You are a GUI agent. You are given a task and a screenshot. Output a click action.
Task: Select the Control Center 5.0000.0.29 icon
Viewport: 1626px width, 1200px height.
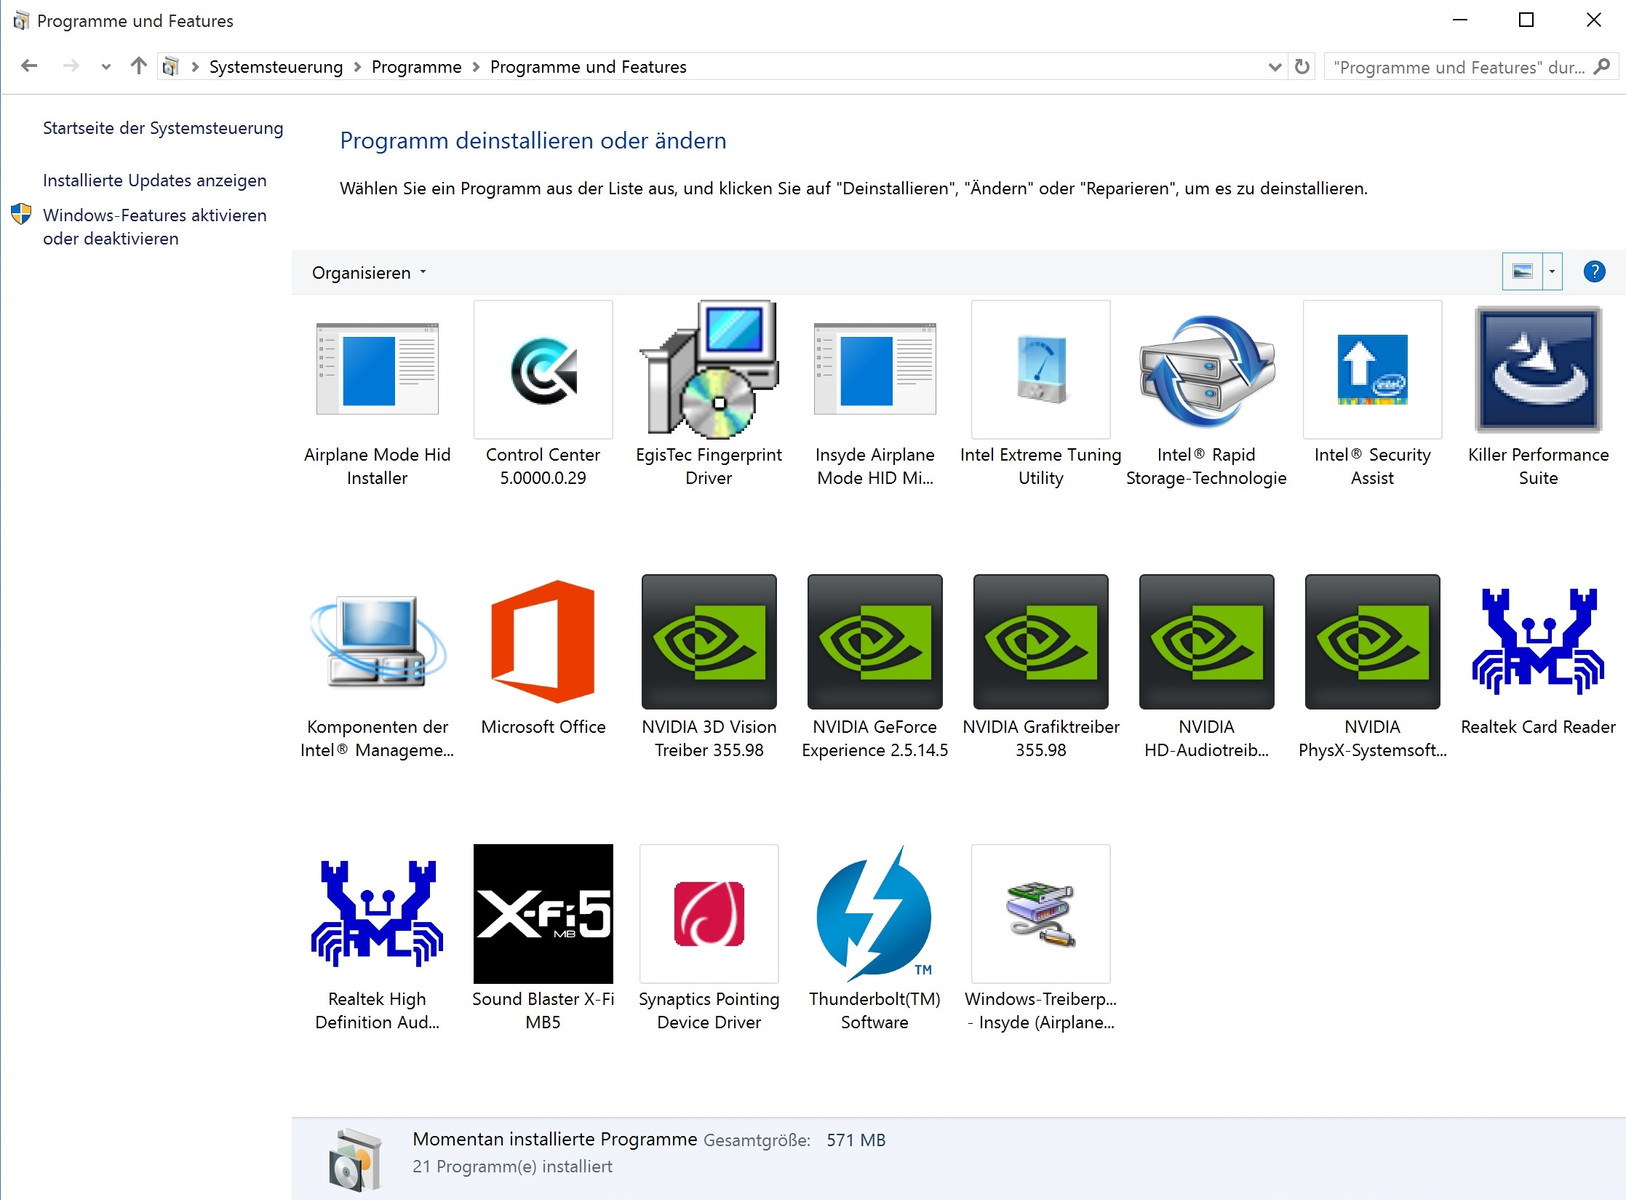point(543,370)
